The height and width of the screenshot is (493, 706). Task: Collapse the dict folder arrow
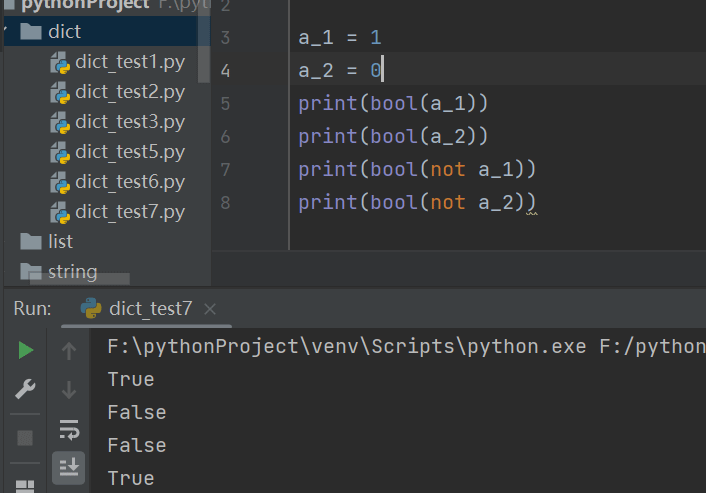pyautogui.click(x=7, y=32)
